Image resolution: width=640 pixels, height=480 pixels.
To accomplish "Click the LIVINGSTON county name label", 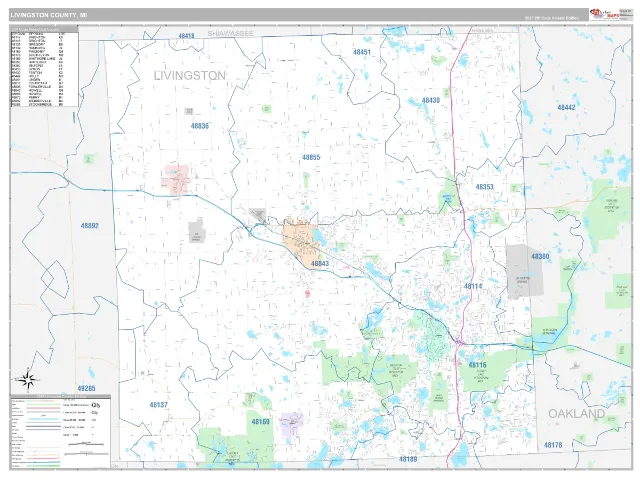I will pos(189,76).
